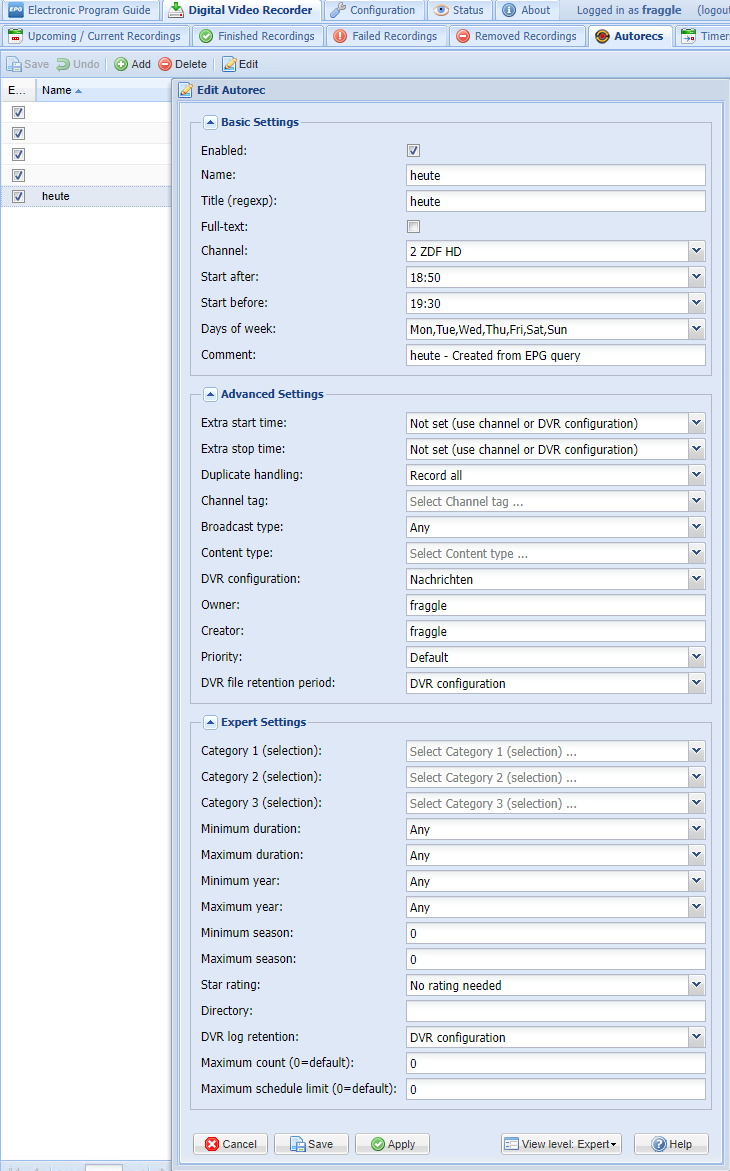Open Star rating dropdown
This screenshot has height=1171, width=730.
tap(696, 985)
